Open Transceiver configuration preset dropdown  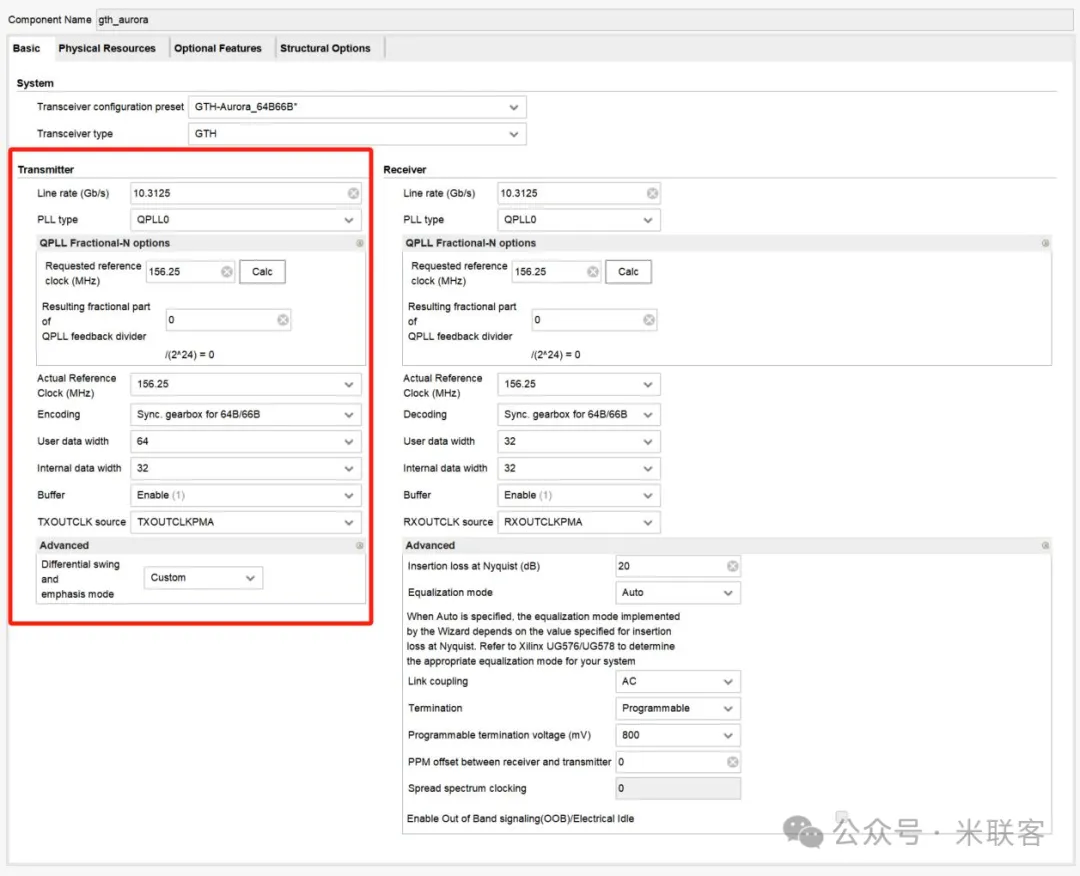coord(357,107)
